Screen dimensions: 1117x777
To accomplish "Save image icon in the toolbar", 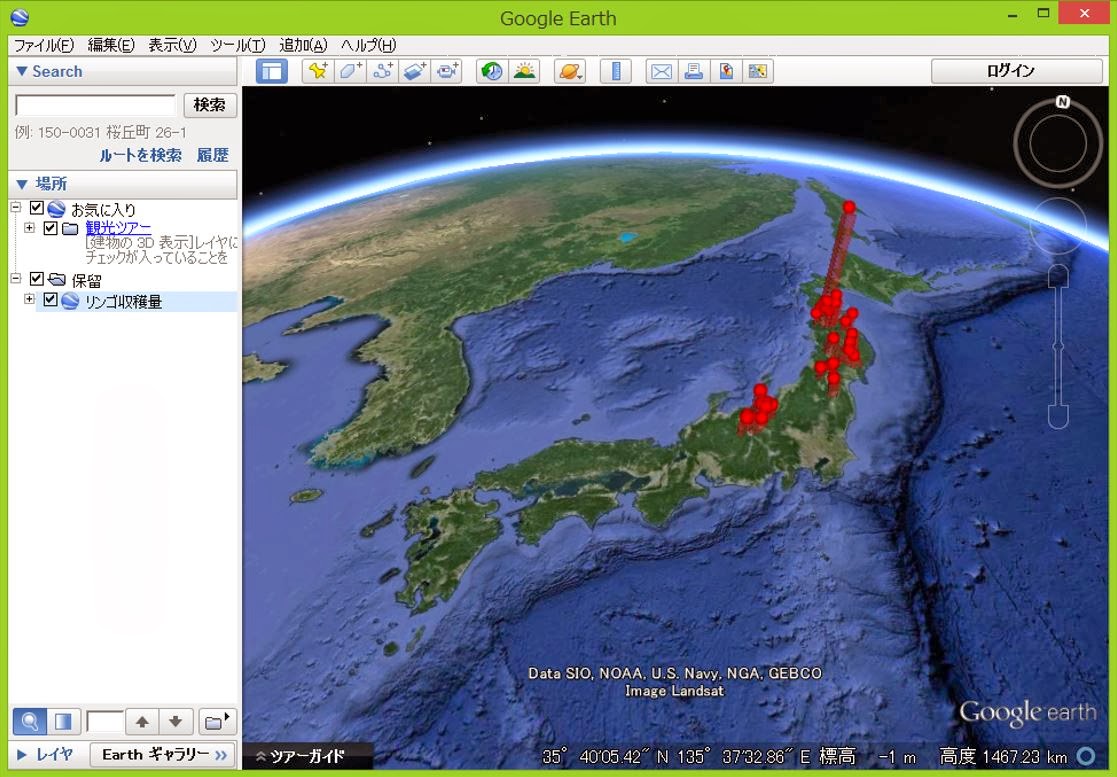I will point(725,71).
